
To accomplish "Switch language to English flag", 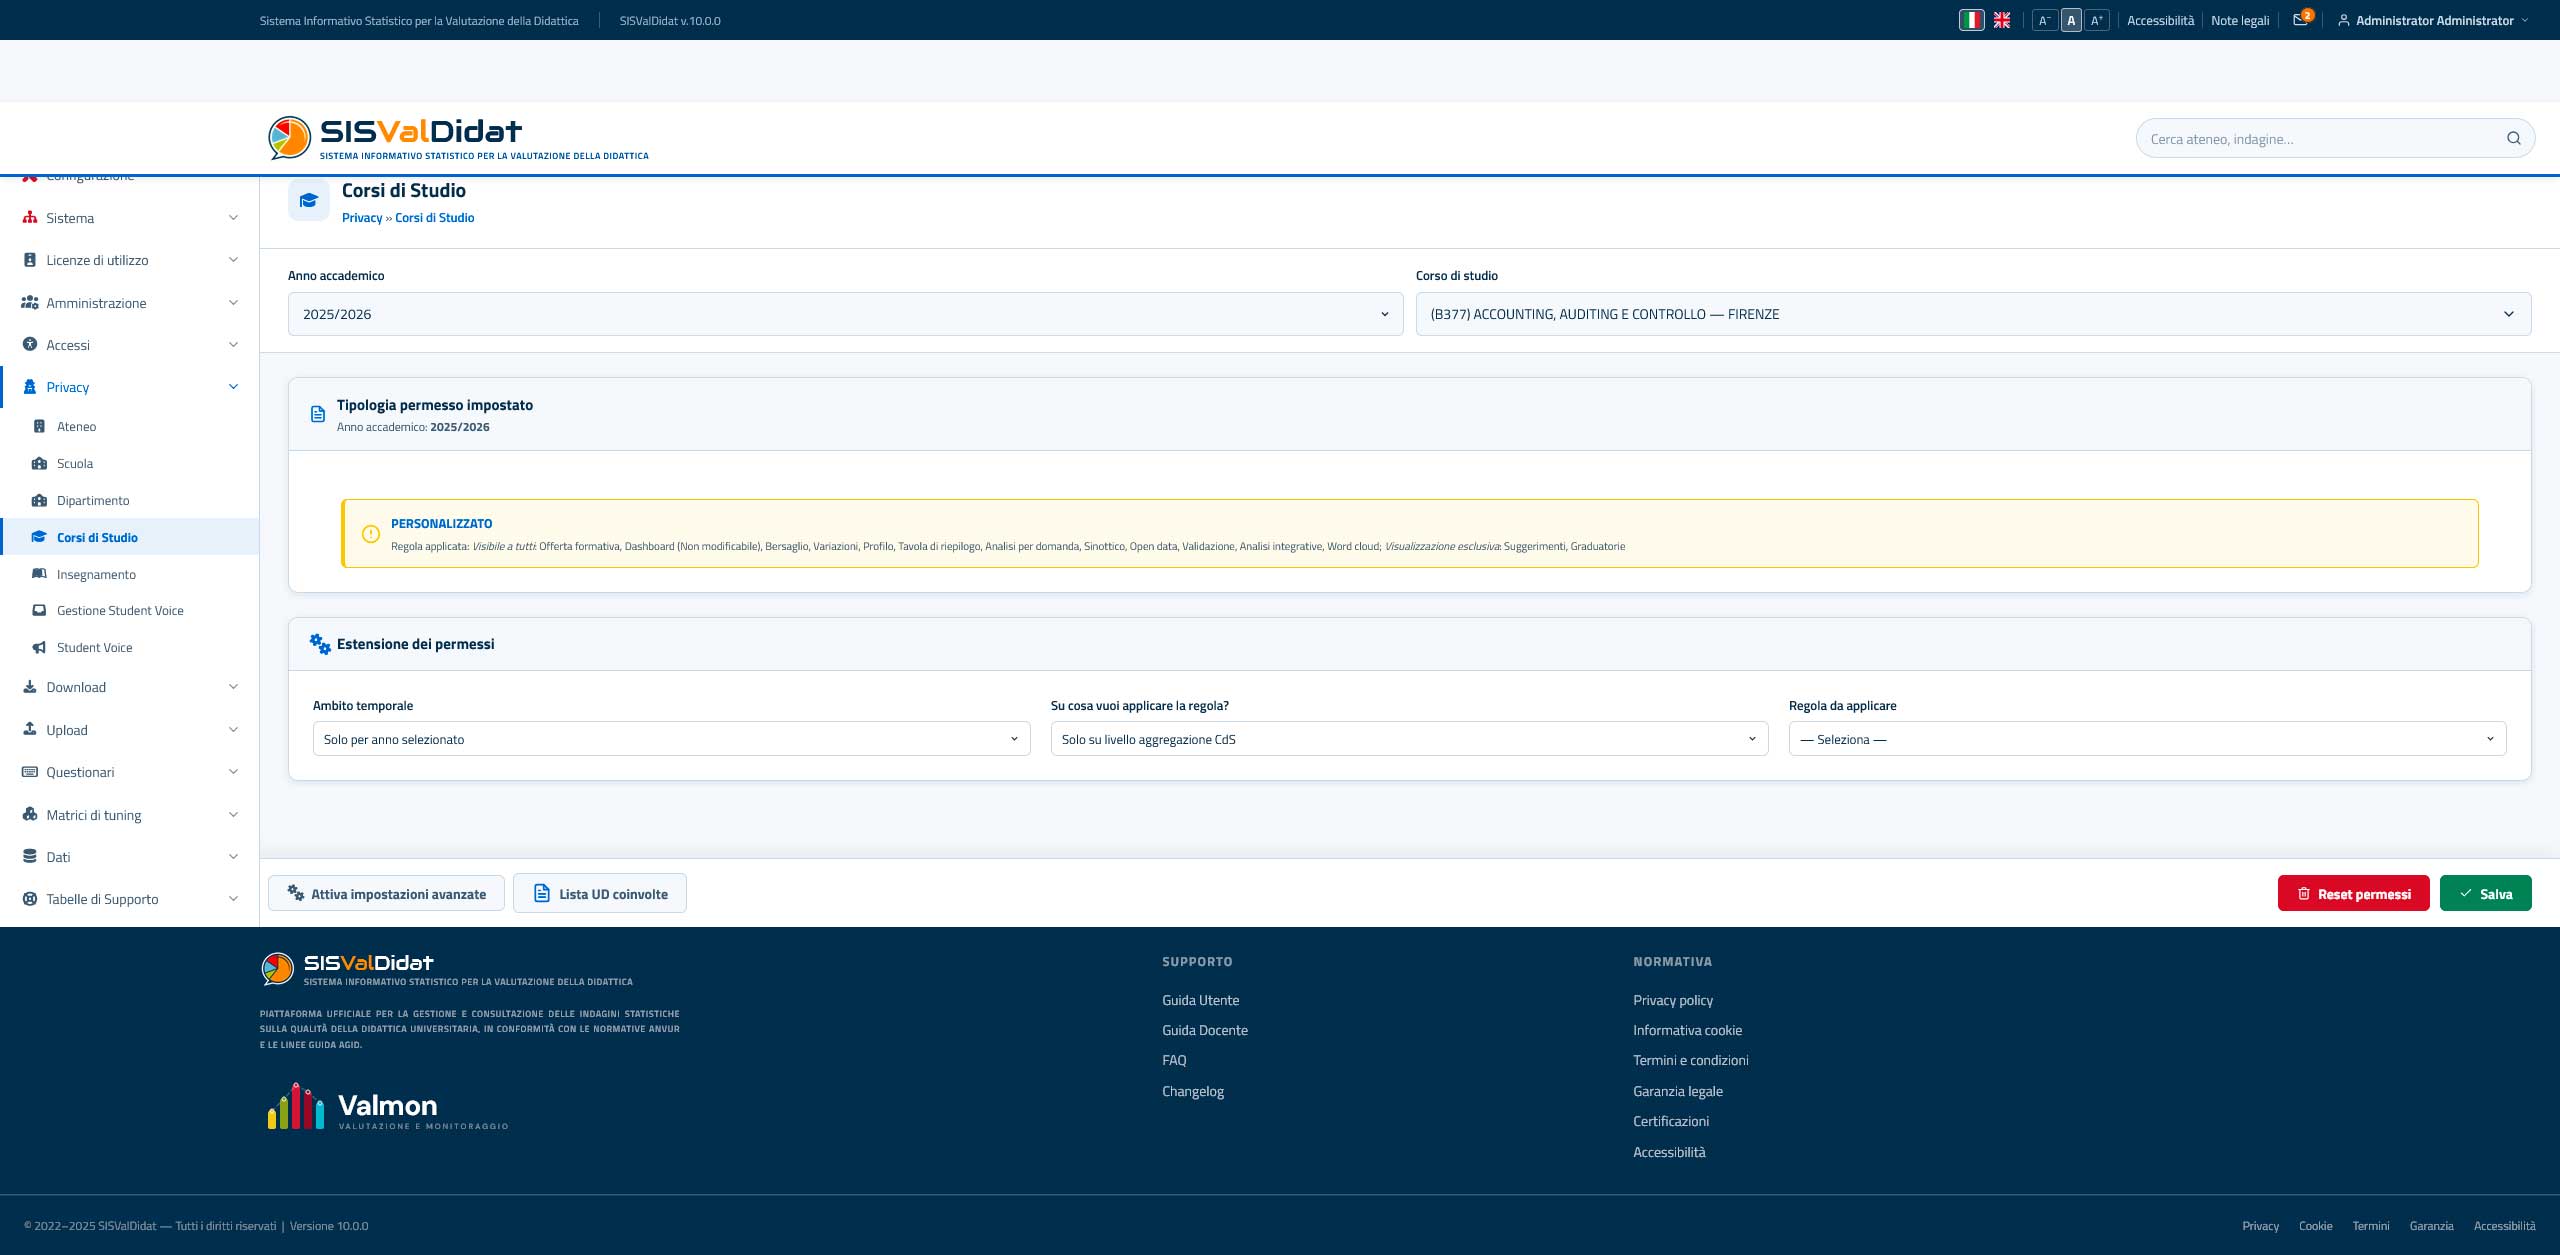I will (x=2002, y=20).
